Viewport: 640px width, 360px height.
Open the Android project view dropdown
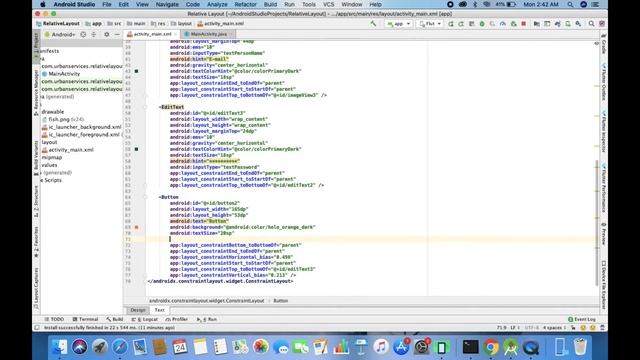coord(60,35)
